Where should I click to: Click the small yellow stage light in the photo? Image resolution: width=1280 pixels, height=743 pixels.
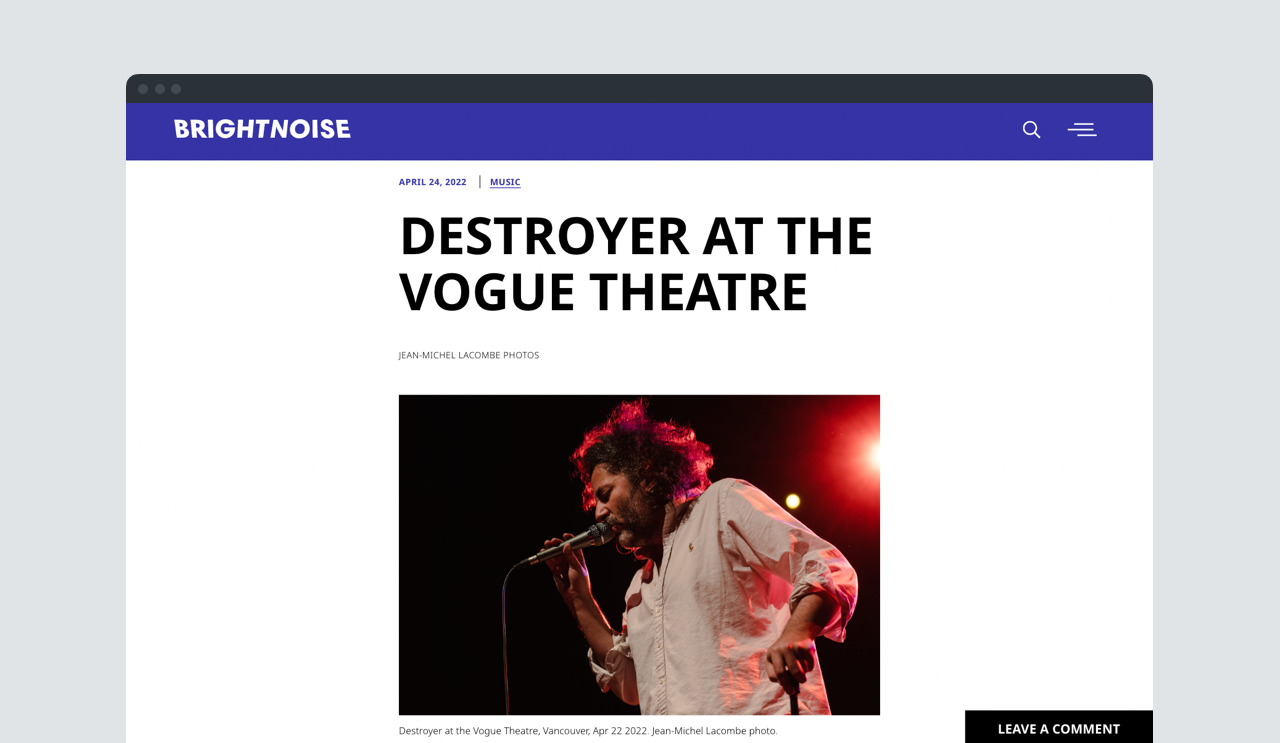pyautogui.click(x=793, y=501)
